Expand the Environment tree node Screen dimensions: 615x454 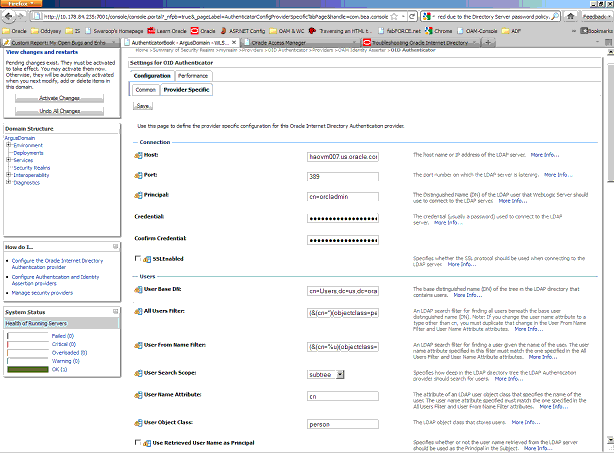pos(8,145)
